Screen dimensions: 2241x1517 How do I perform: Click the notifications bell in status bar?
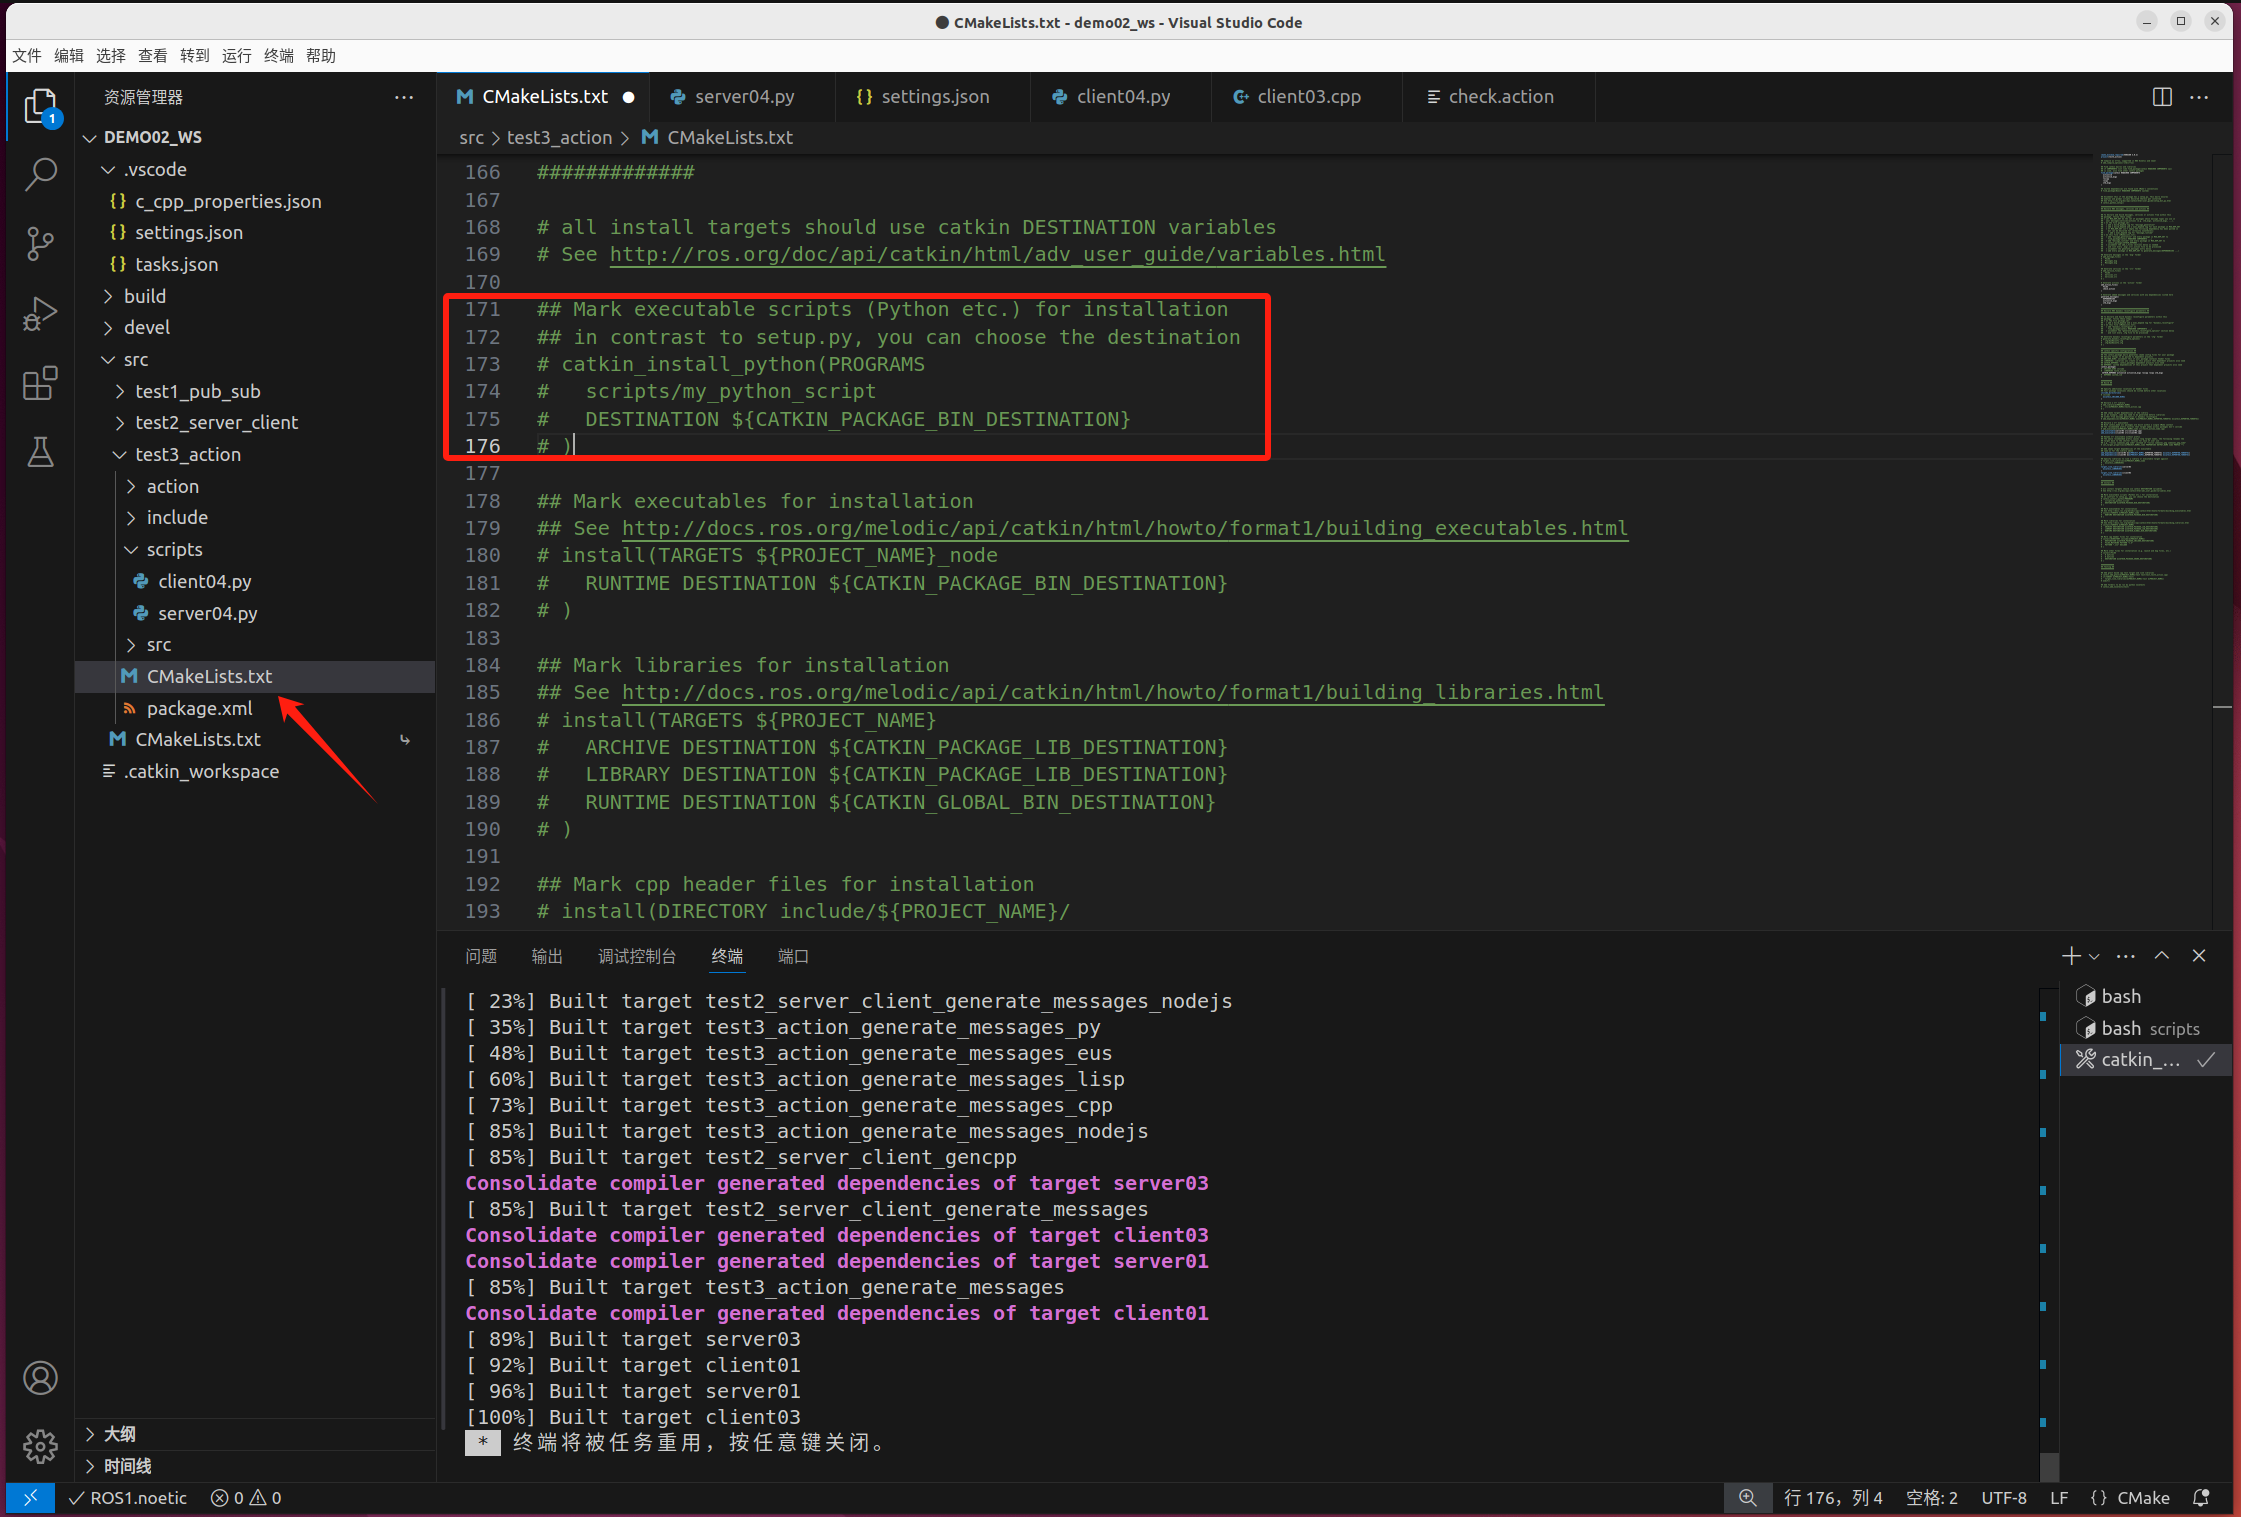2201,1497
